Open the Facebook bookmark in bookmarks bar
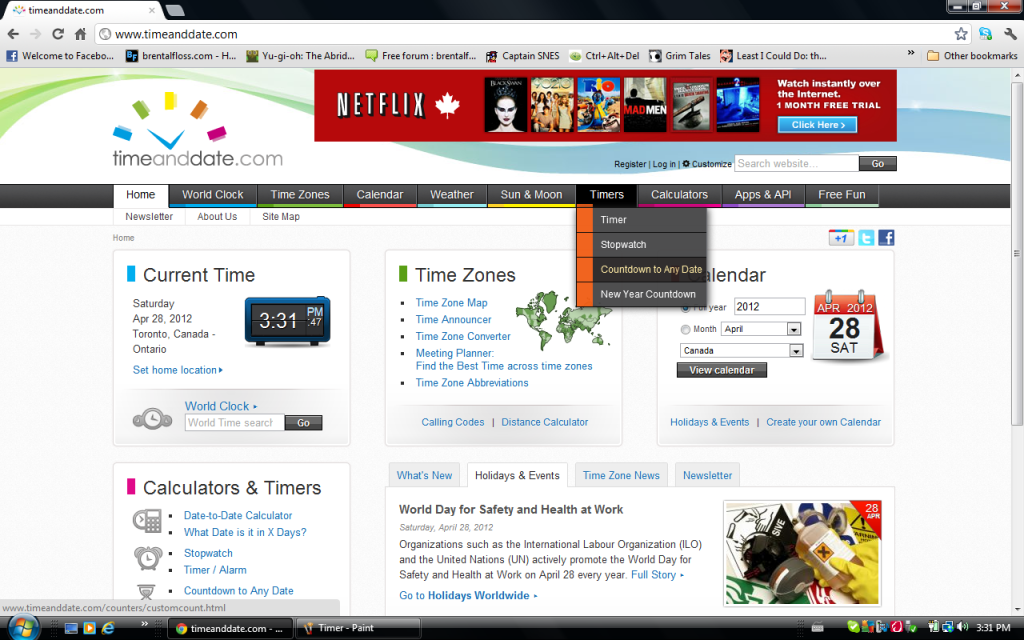The image size is (1024, 640). click(x=60, y=56)
